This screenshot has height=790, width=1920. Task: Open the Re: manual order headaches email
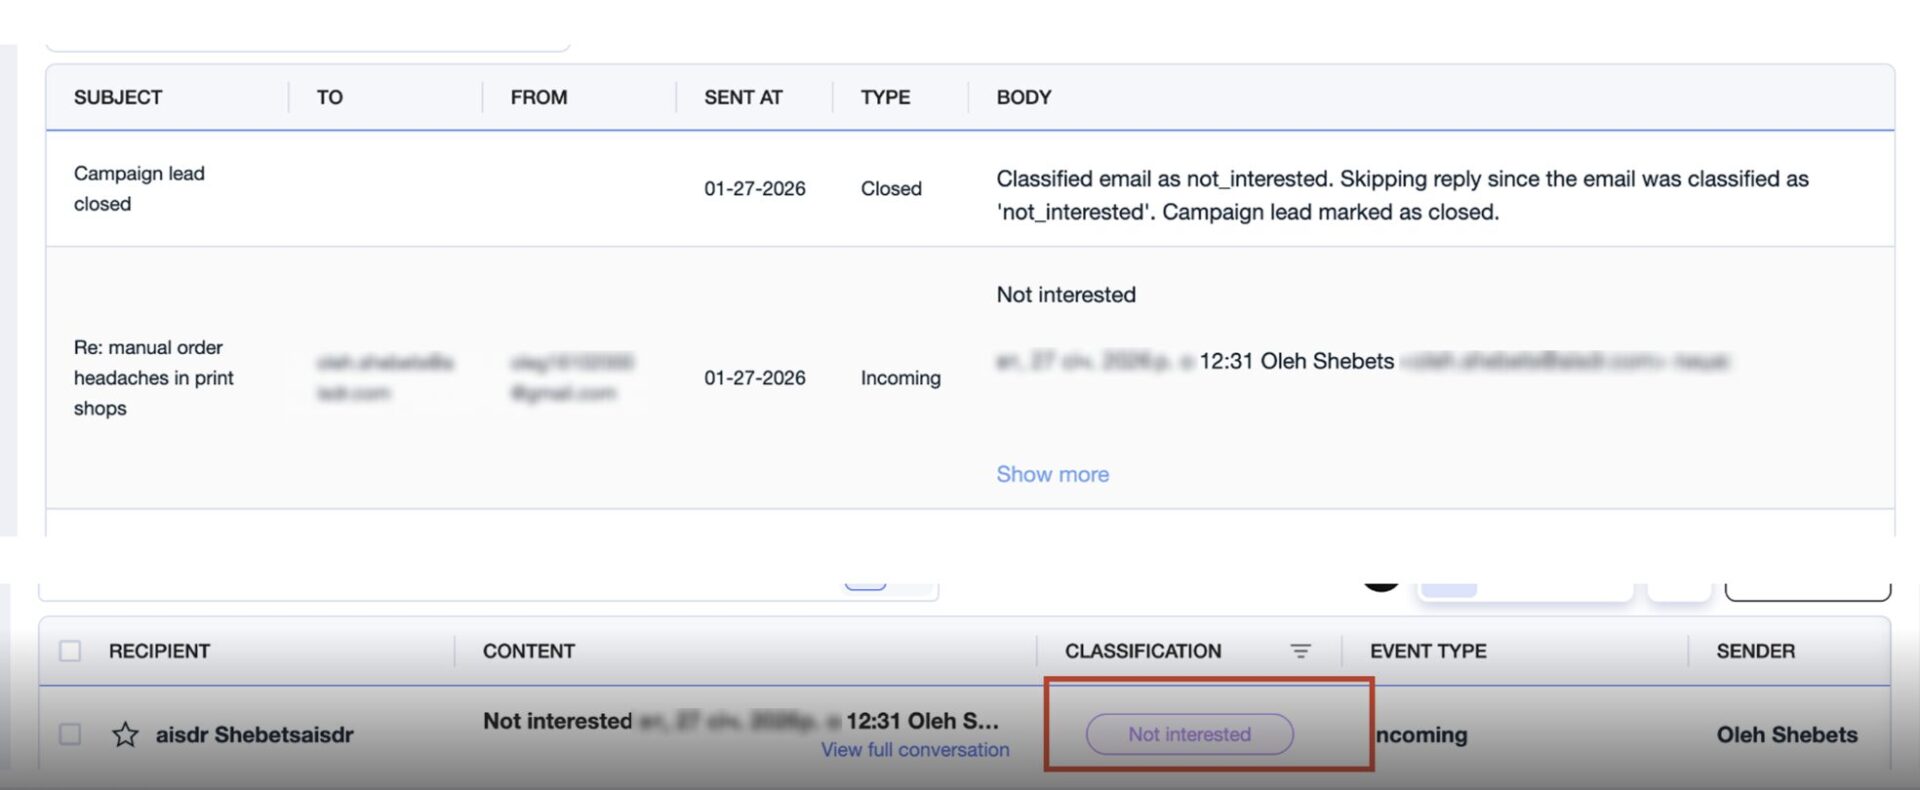tap(153, 378)
